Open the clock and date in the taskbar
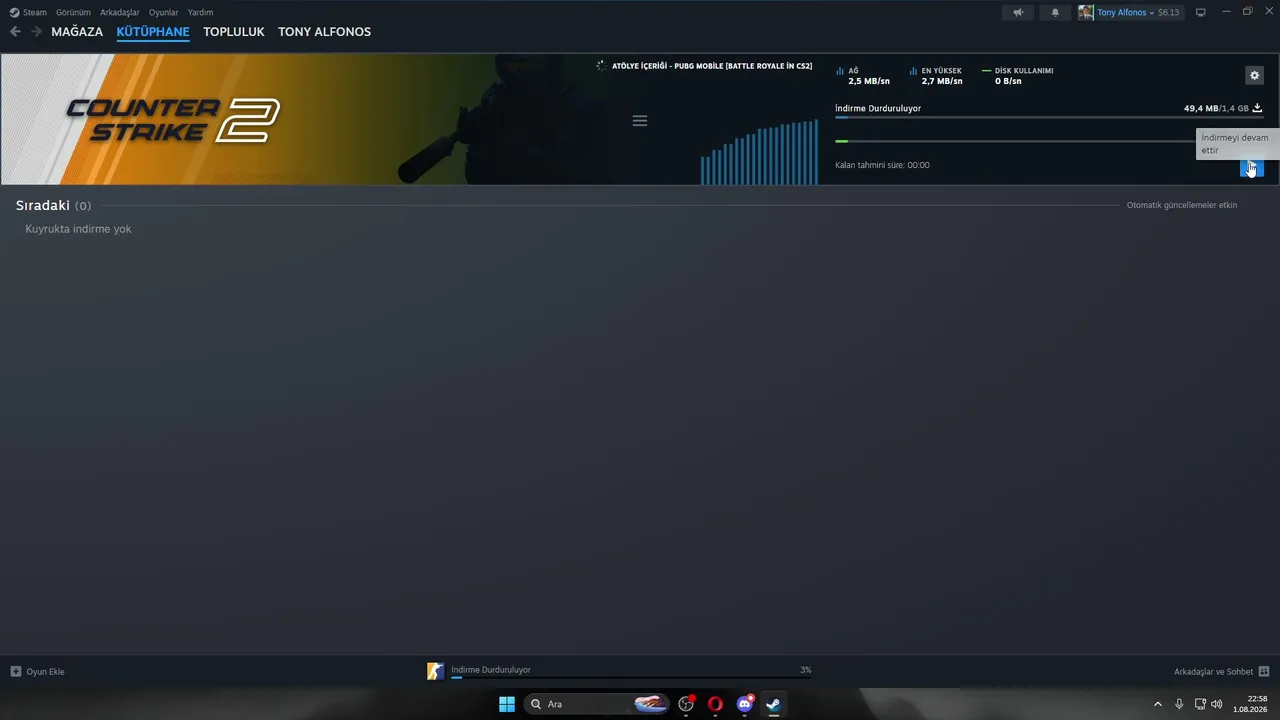 pos(1252,704)
